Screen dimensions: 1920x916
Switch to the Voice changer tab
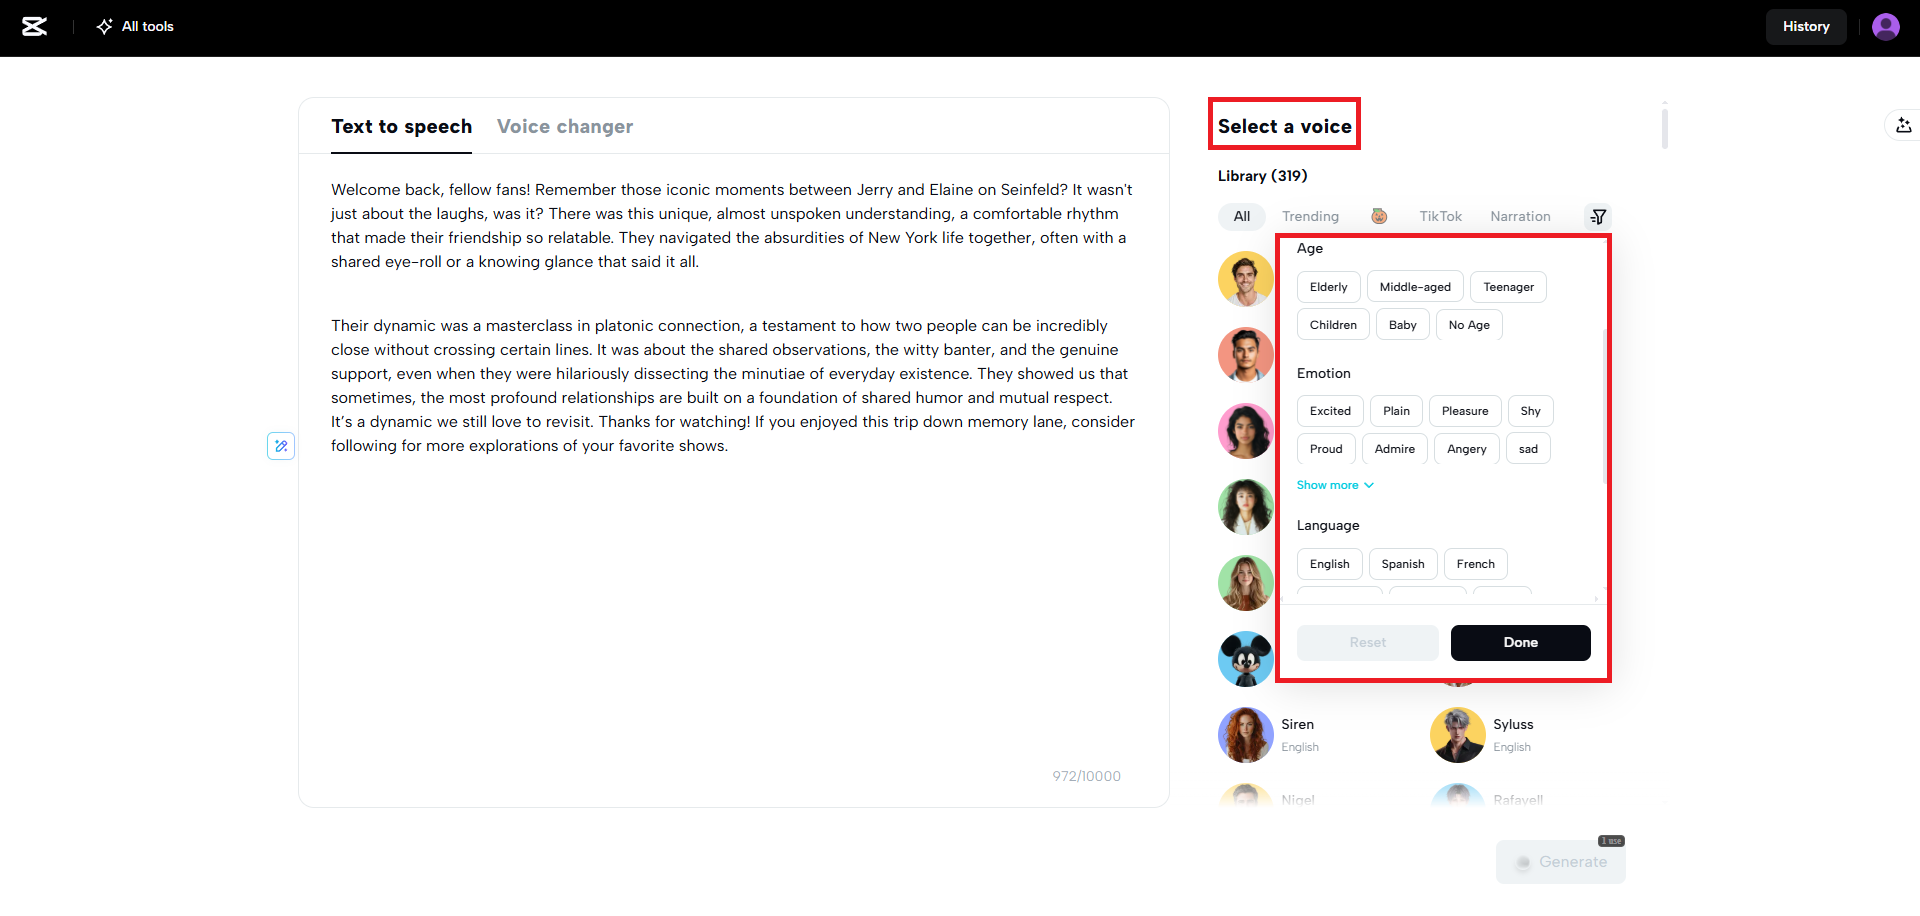click(565, 127)
